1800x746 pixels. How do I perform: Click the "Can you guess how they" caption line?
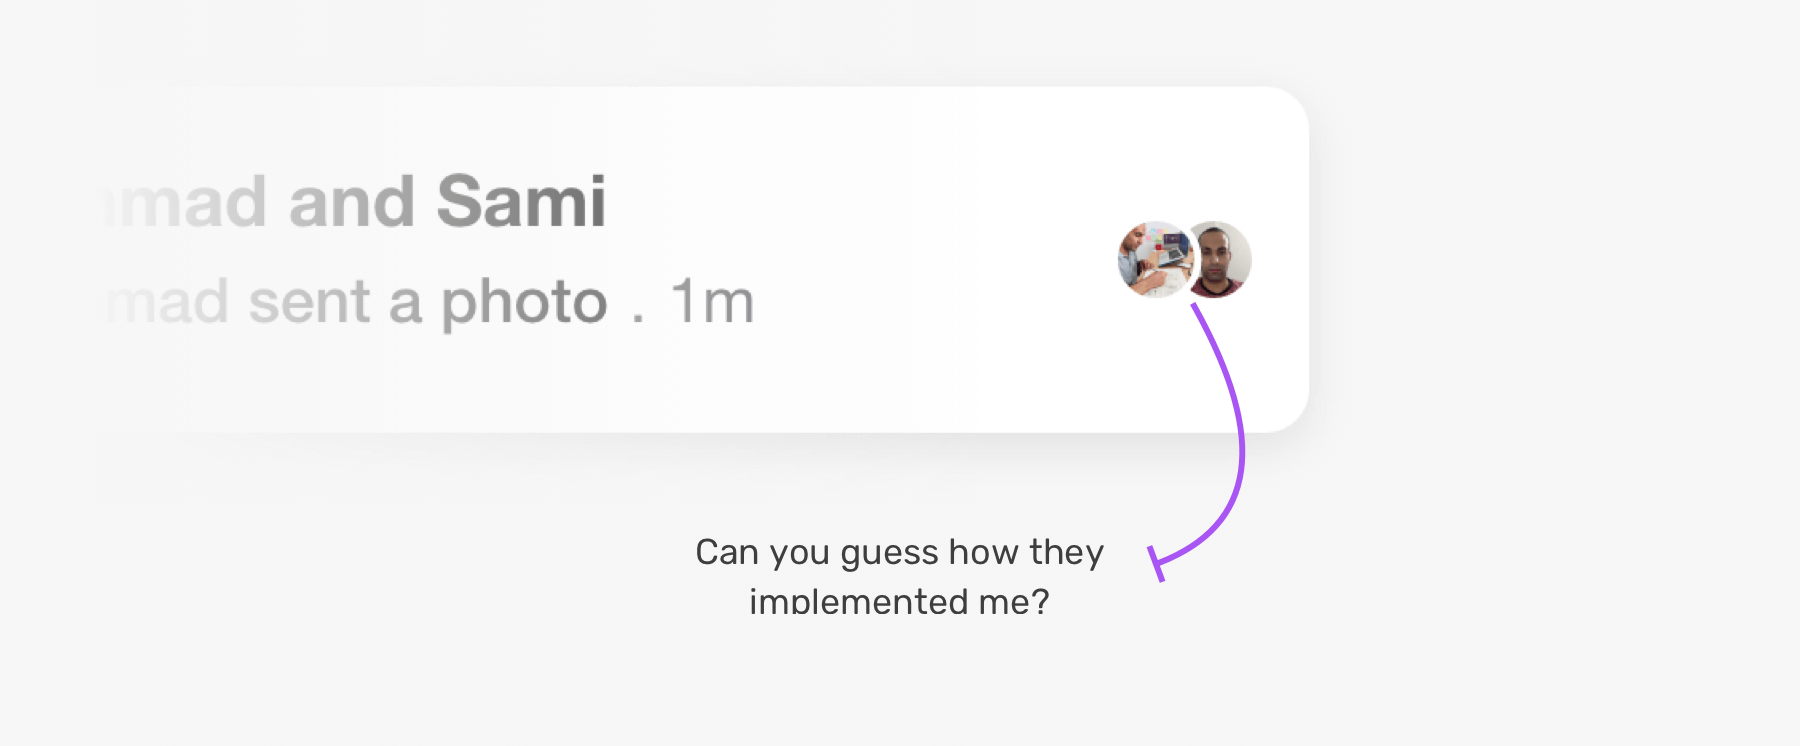point(899,552)
